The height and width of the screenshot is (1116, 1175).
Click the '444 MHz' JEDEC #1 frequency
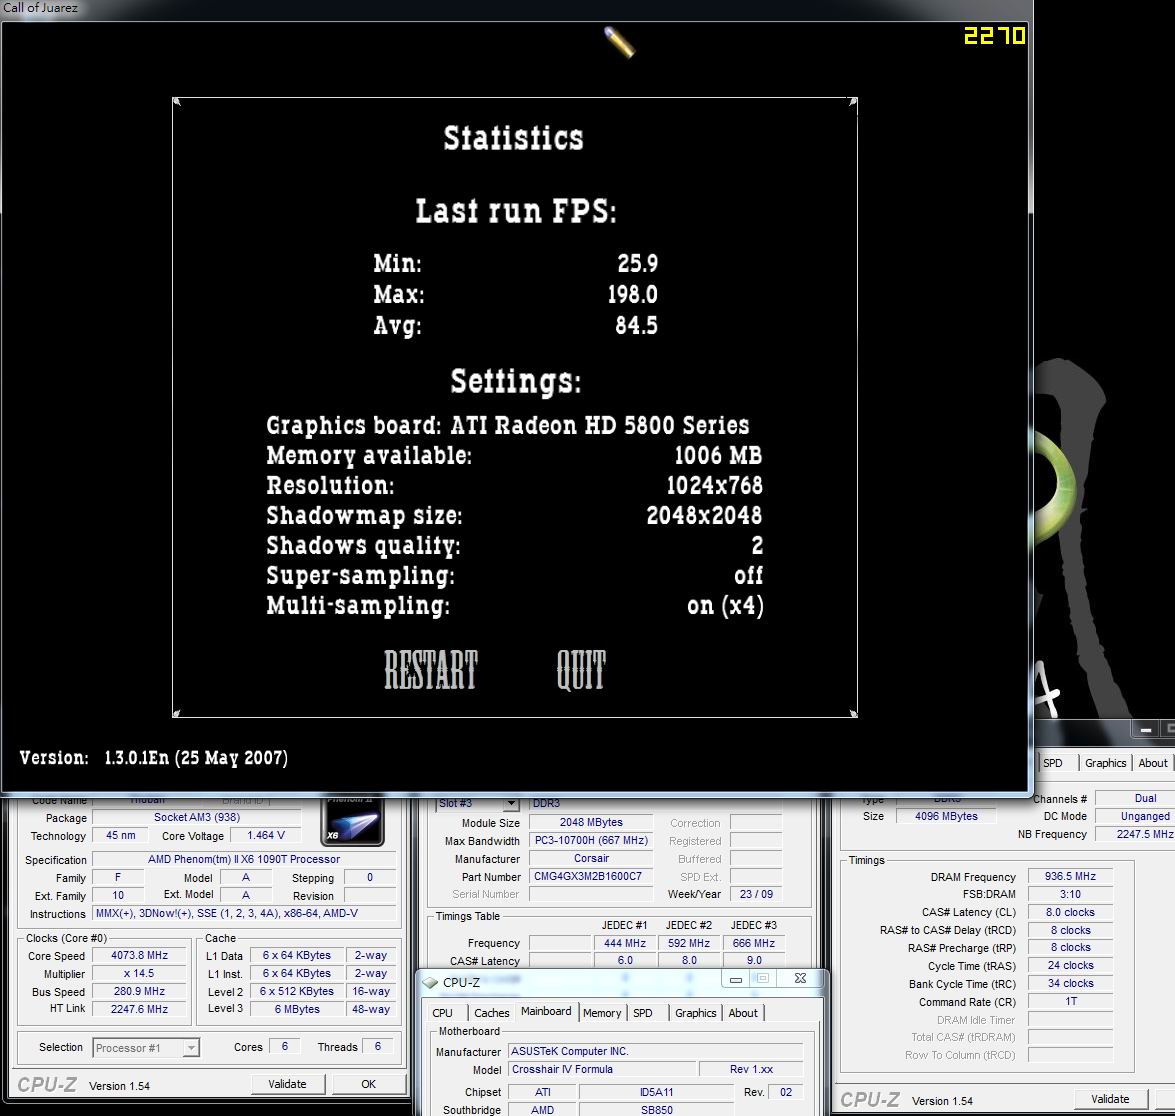click(625, 943)
